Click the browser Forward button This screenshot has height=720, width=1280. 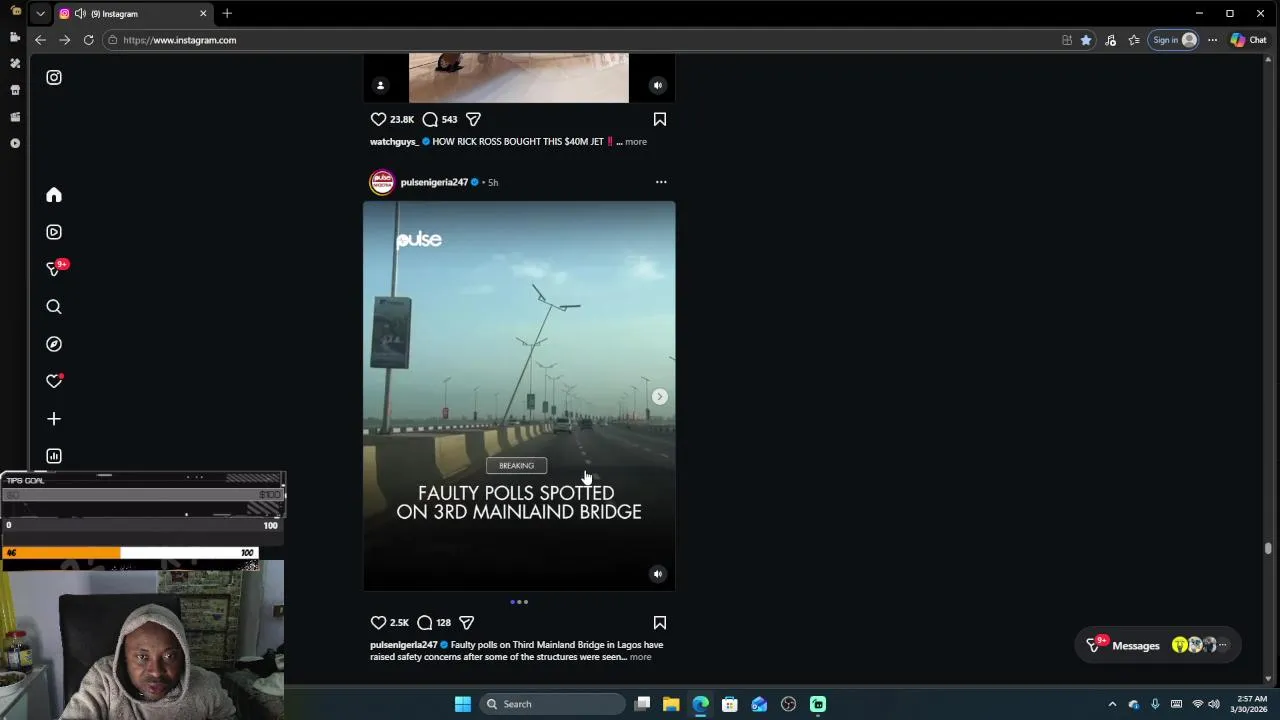[x=64, y=40]
